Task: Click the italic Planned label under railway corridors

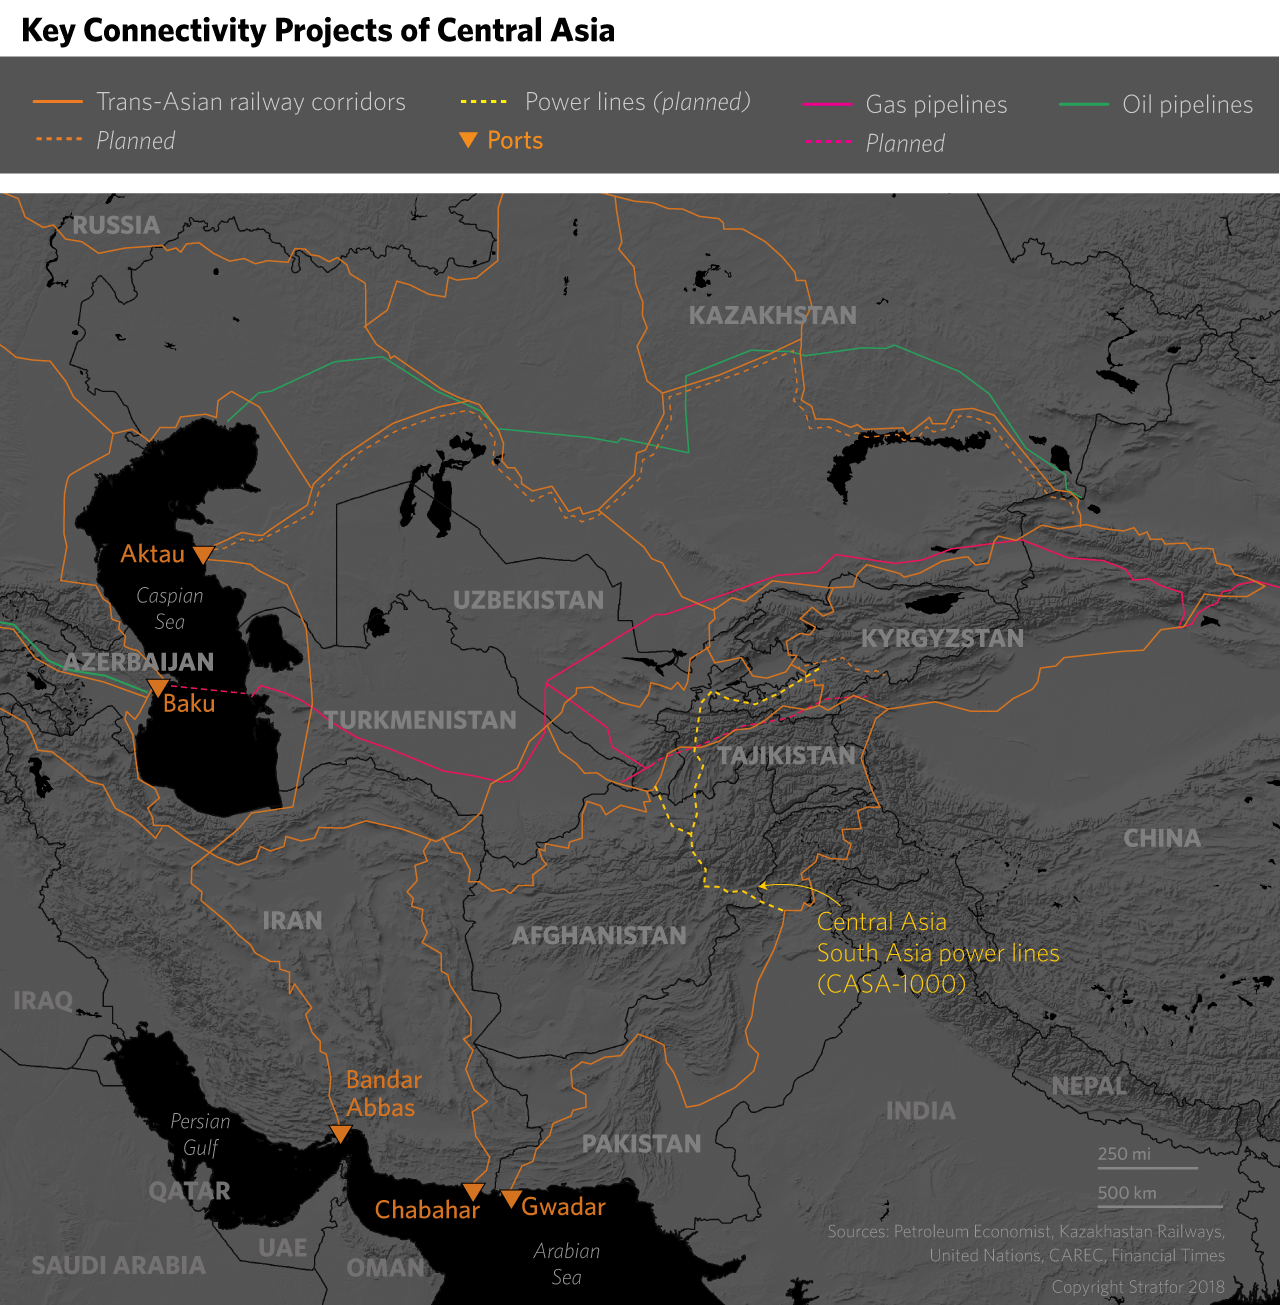Action: [x=136, y=141]
